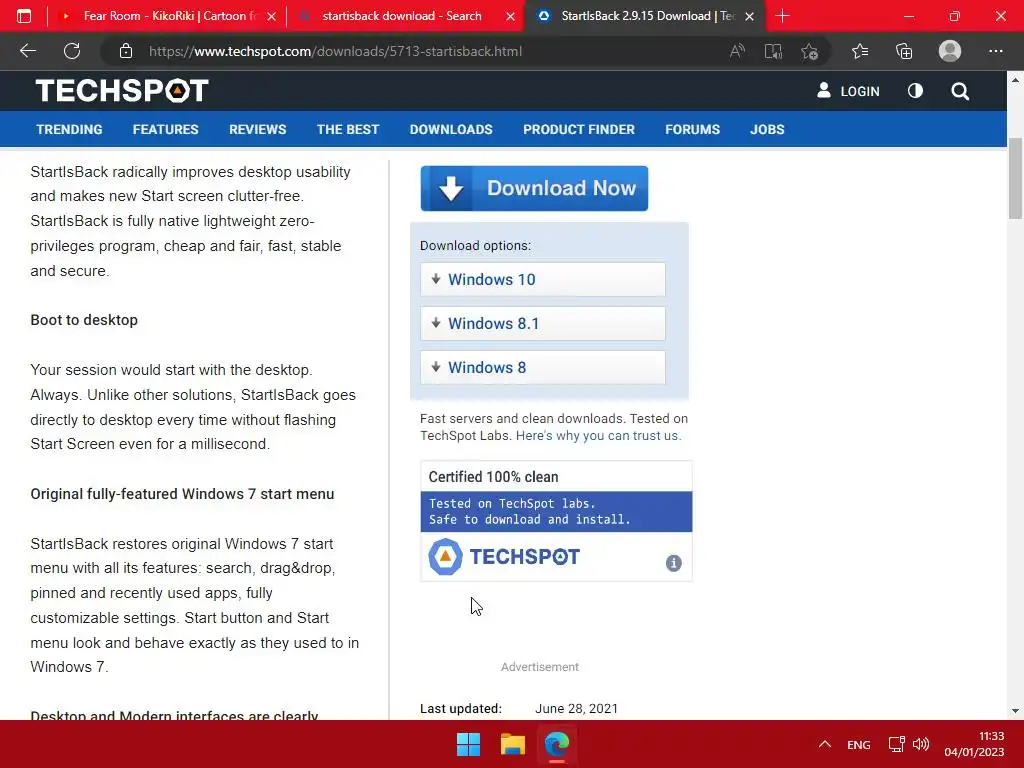Open Edge settings and more menu
This screenshot has width=1024, height=768.
(x=995, y=51)
